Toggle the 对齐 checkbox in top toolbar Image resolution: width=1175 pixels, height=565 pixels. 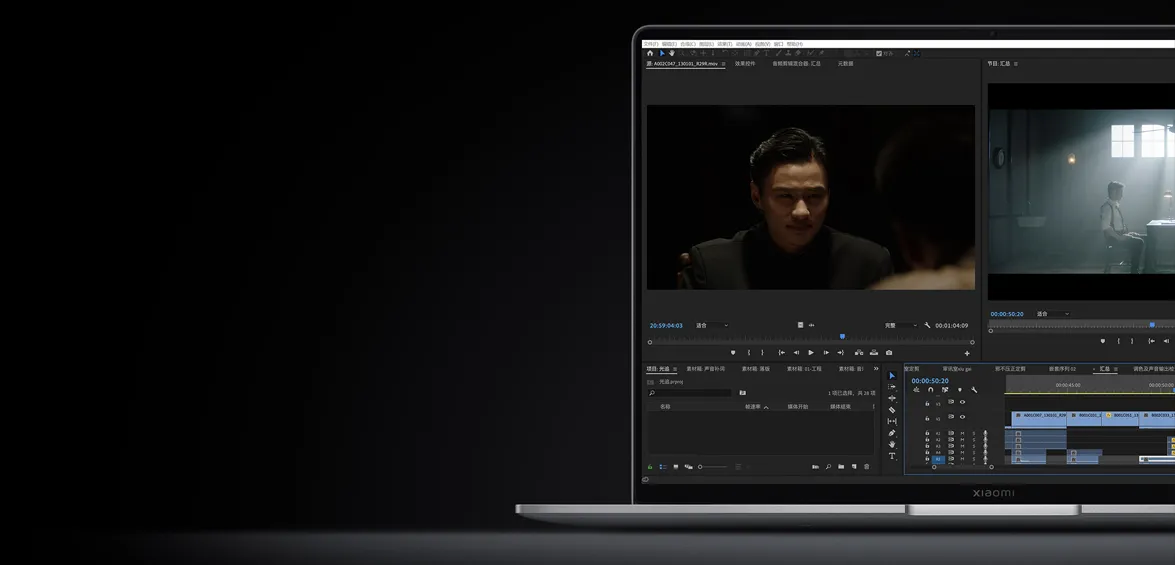point(879,54)
